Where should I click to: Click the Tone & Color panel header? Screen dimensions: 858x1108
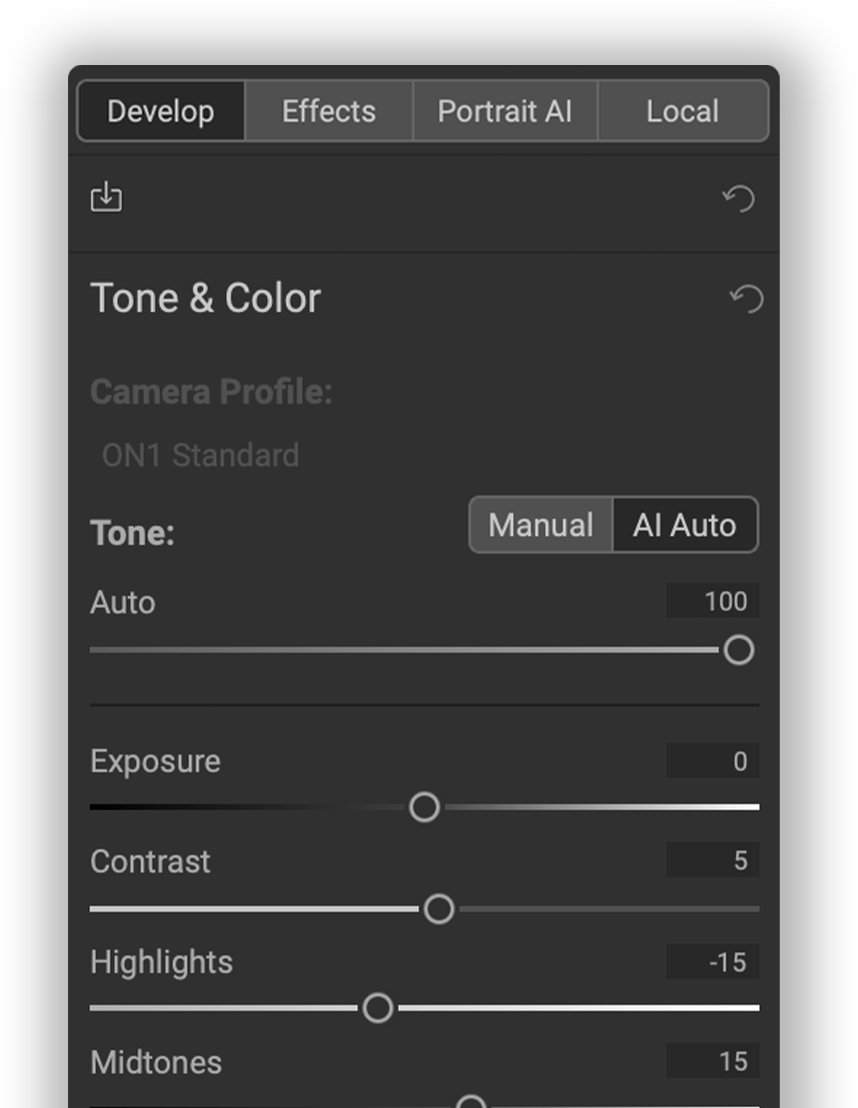pos(205,297)
